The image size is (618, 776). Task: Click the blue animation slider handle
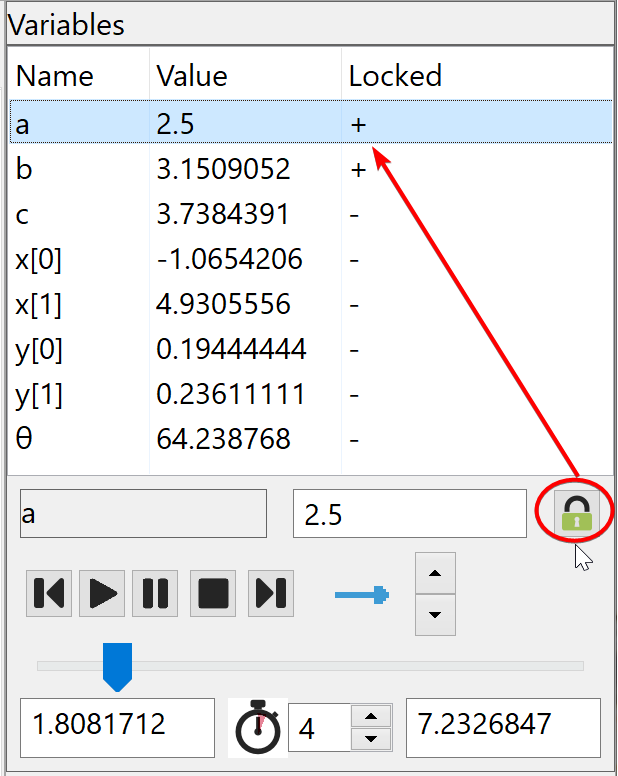(118, 665)
